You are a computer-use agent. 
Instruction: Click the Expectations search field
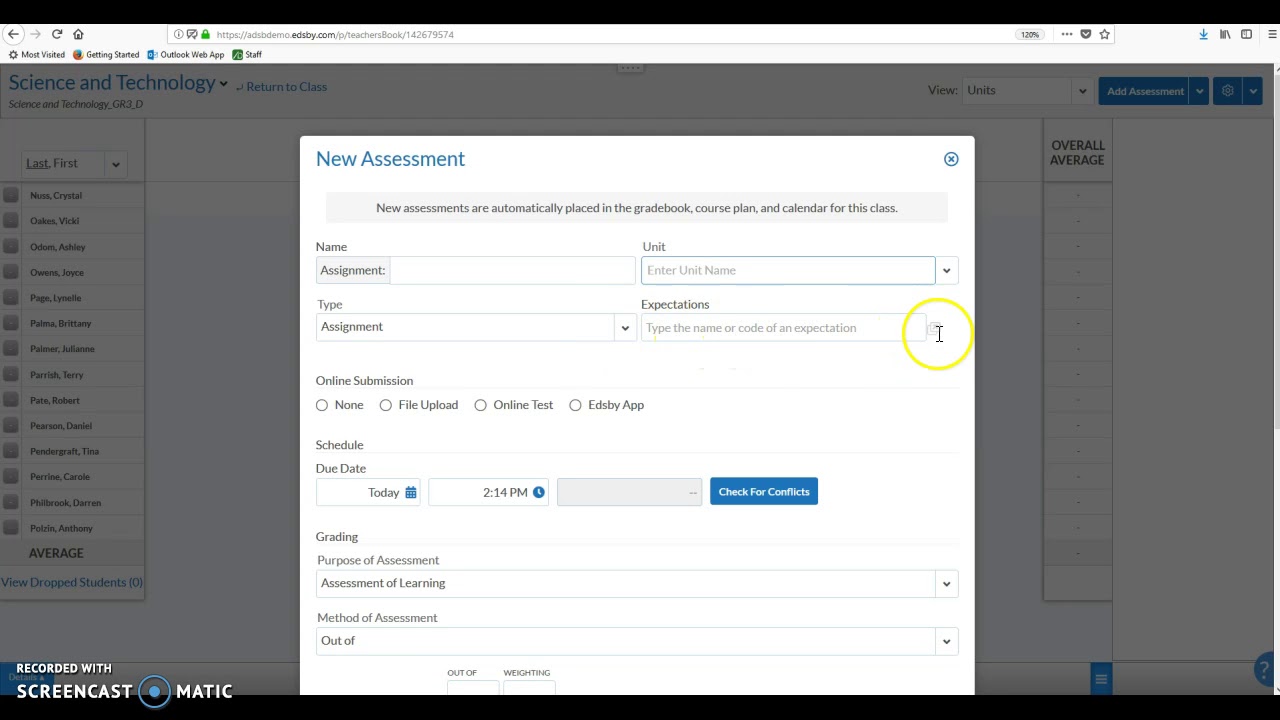tap(783, 328)
